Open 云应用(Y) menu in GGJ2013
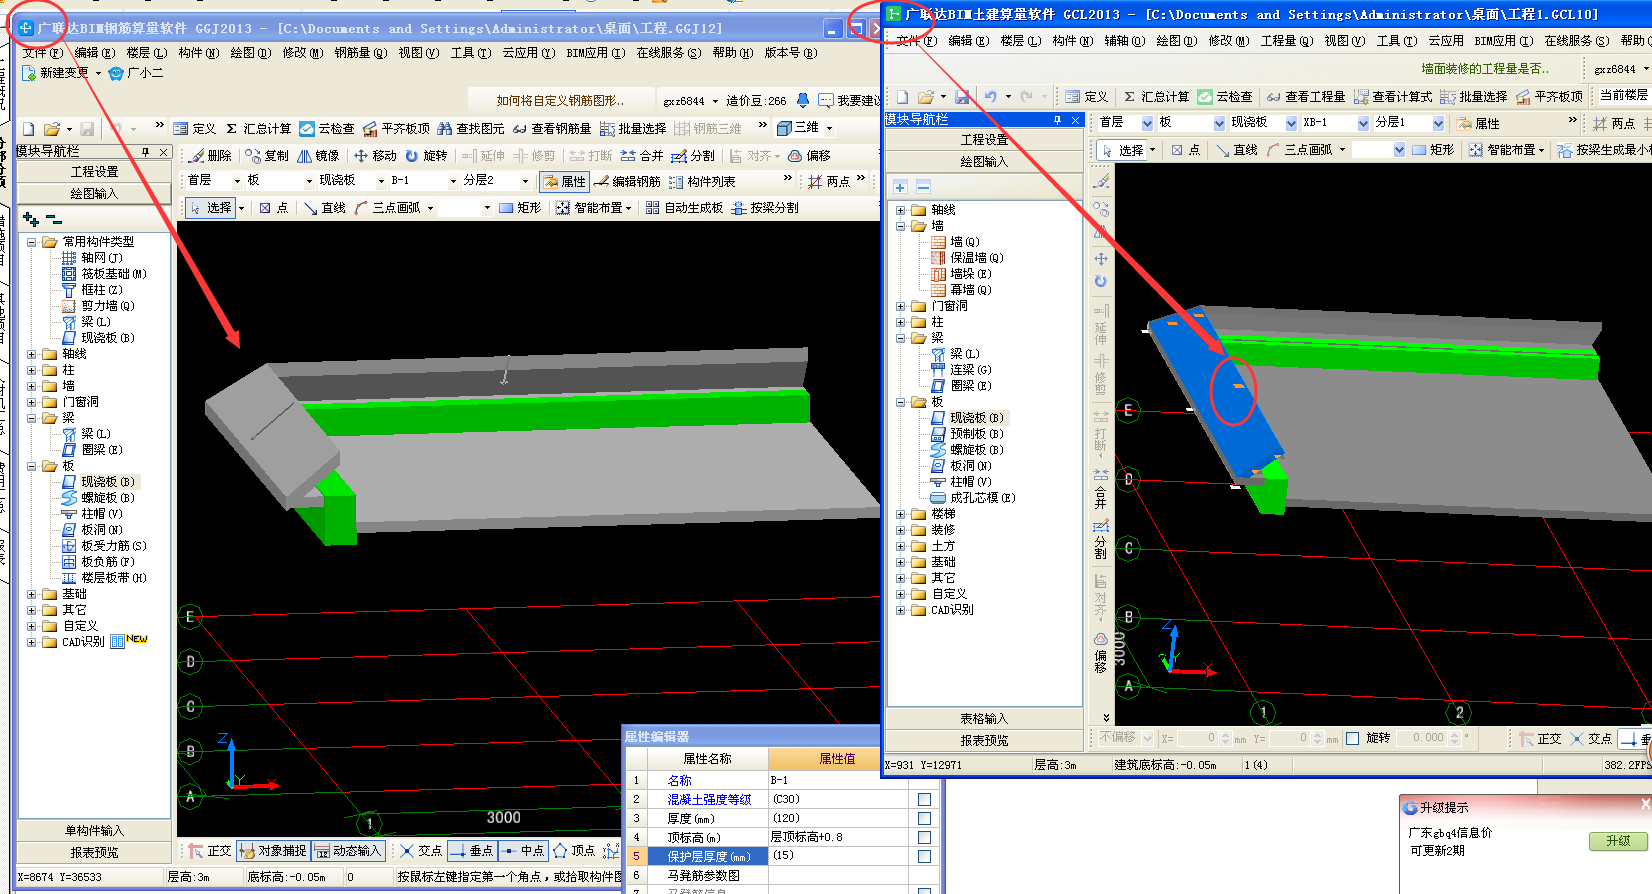 (x=527, y=53)
